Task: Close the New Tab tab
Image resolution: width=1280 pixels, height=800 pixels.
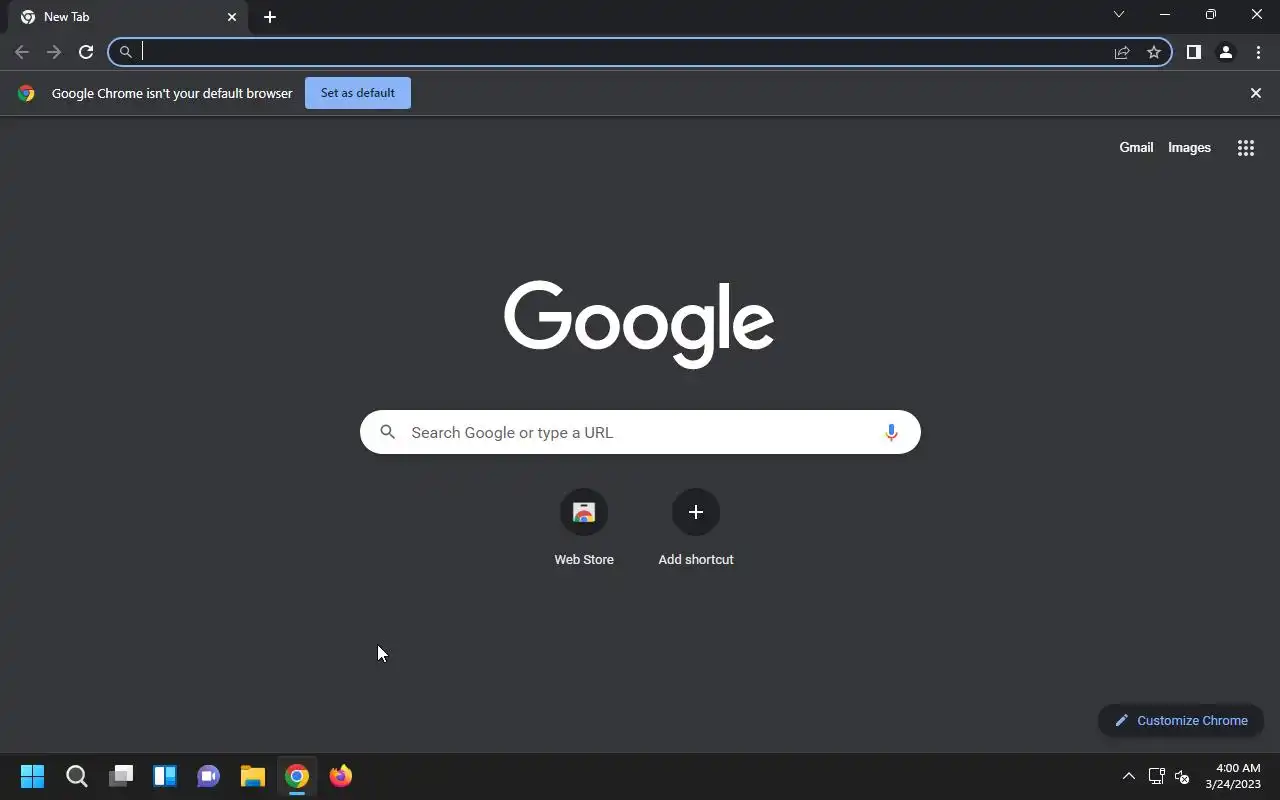Action: (x=232, y=17)
